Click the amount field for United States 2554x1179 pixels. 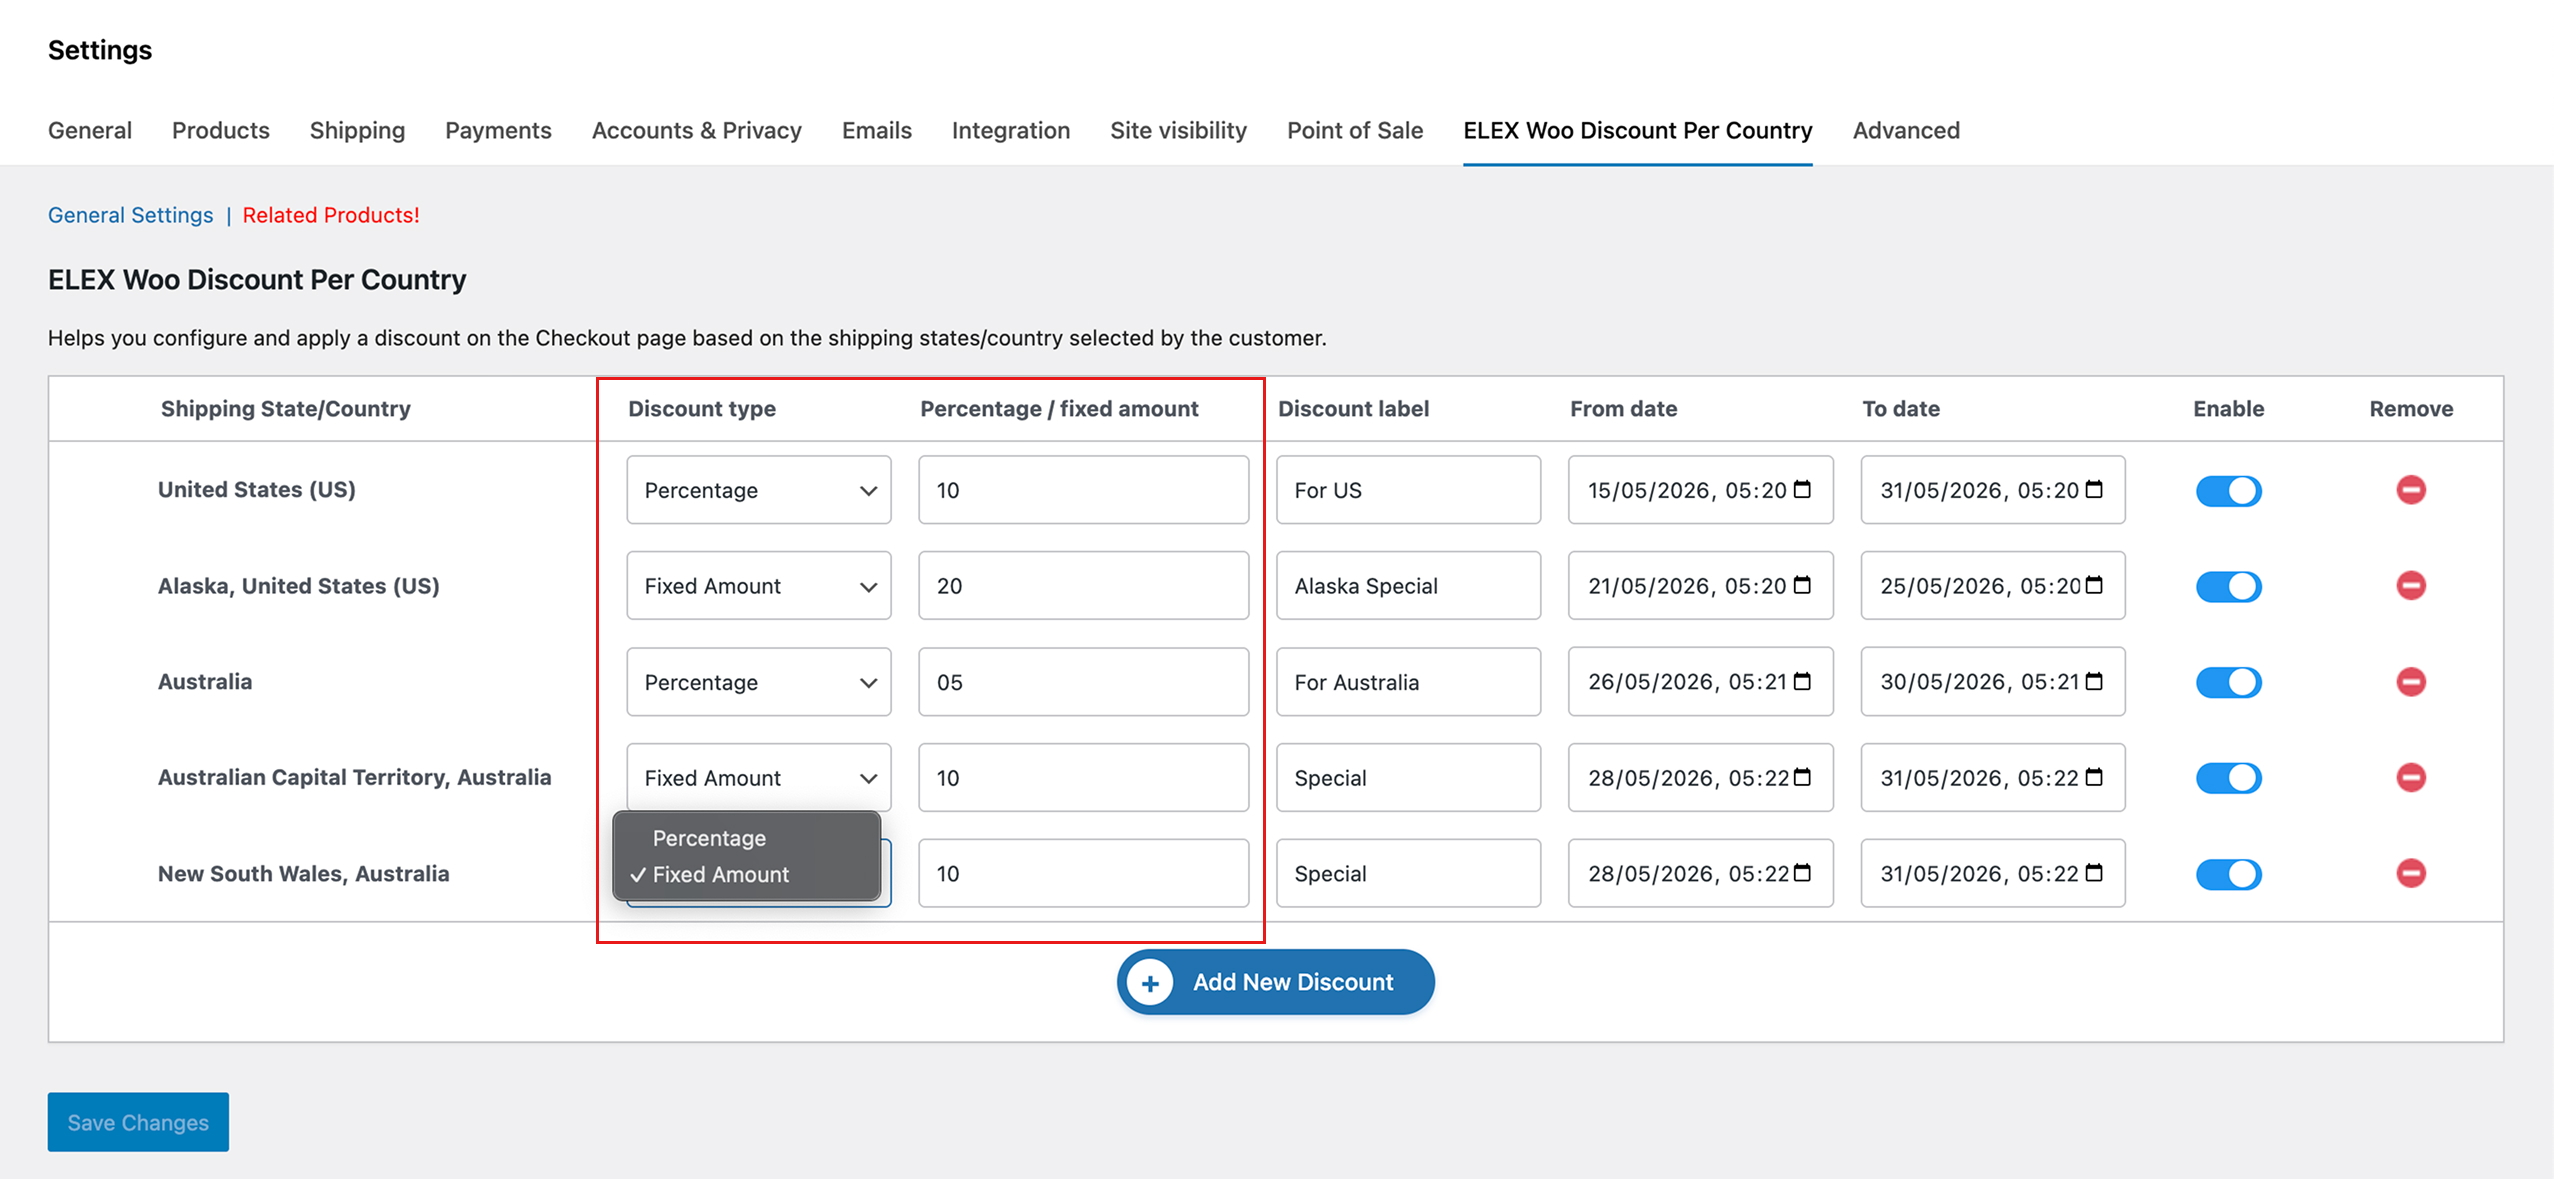click(x=1084, y=490)
